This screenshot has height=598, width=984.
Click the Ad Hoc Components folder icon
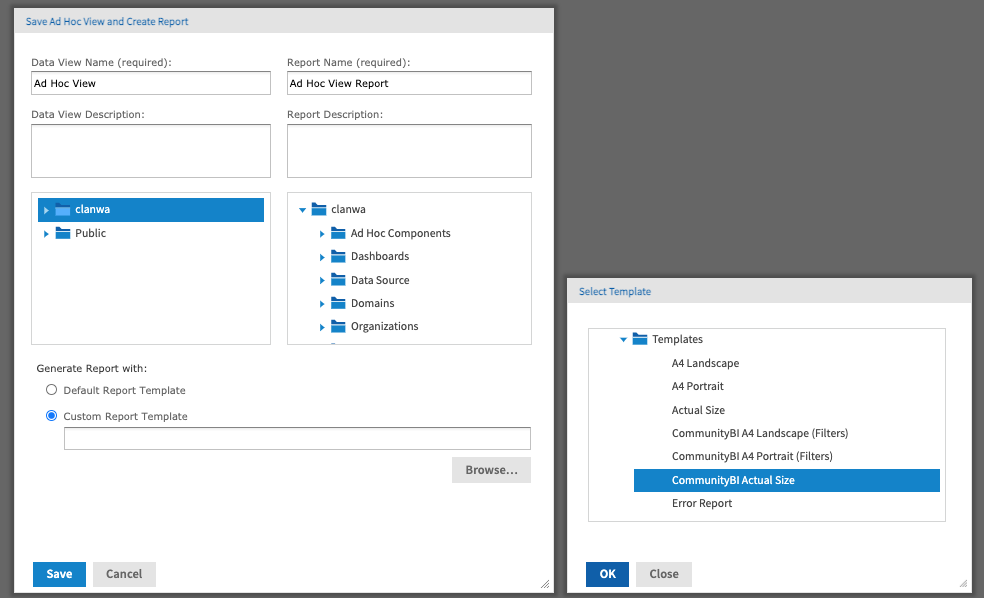[x=338, y=233]
